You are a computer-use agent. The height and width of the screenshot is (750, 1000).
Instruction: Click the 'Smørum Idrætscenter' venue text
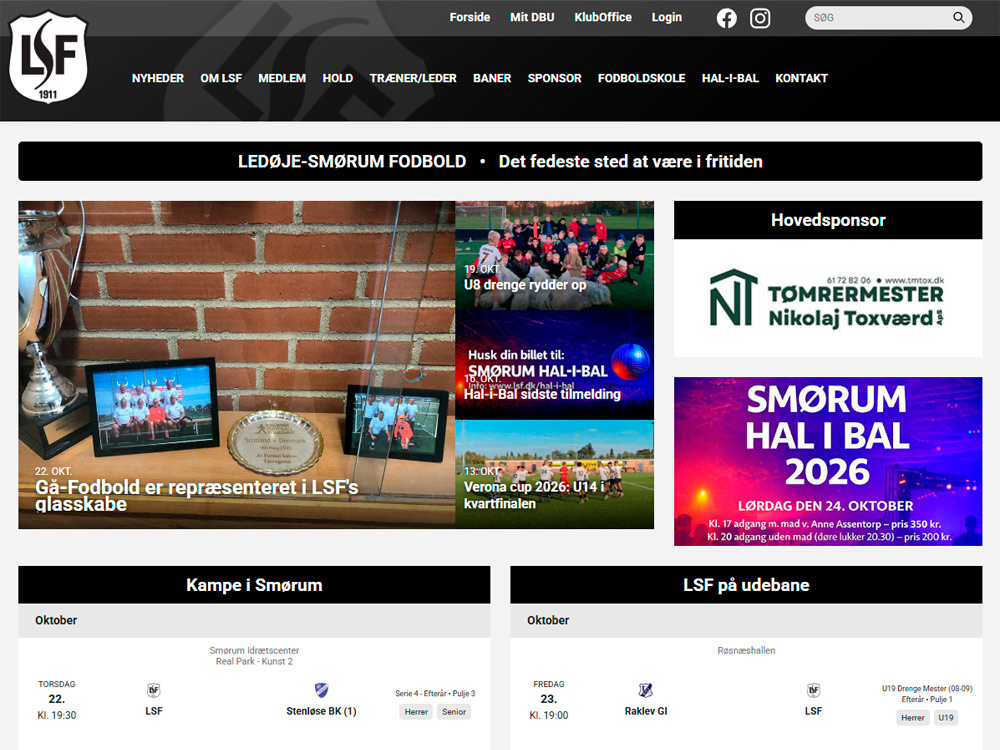(x=254, y=651)
